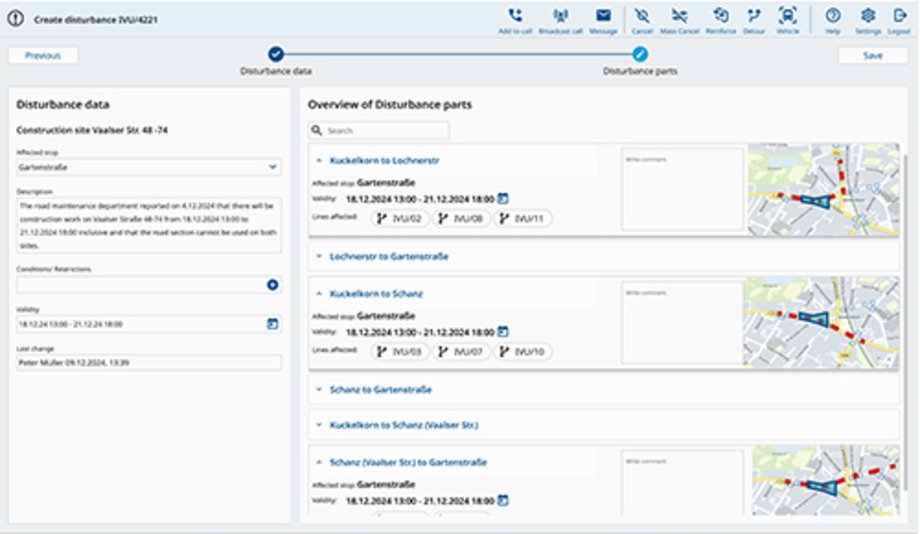920x534 pixels.
Task: Select the IVU/02 line chip
Action: [x=399, y=218]
